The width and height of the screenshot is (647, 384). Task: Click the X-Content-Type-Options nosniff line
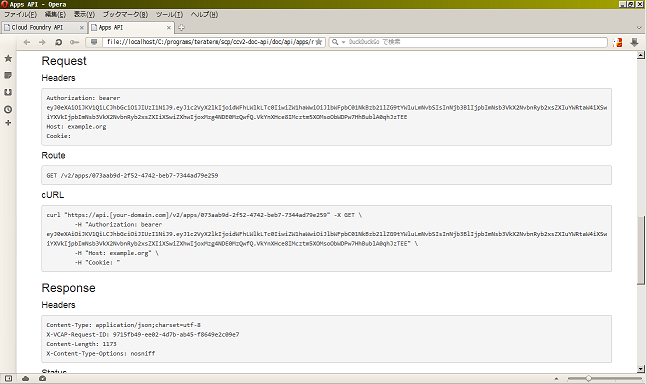[x=101, y=353]
